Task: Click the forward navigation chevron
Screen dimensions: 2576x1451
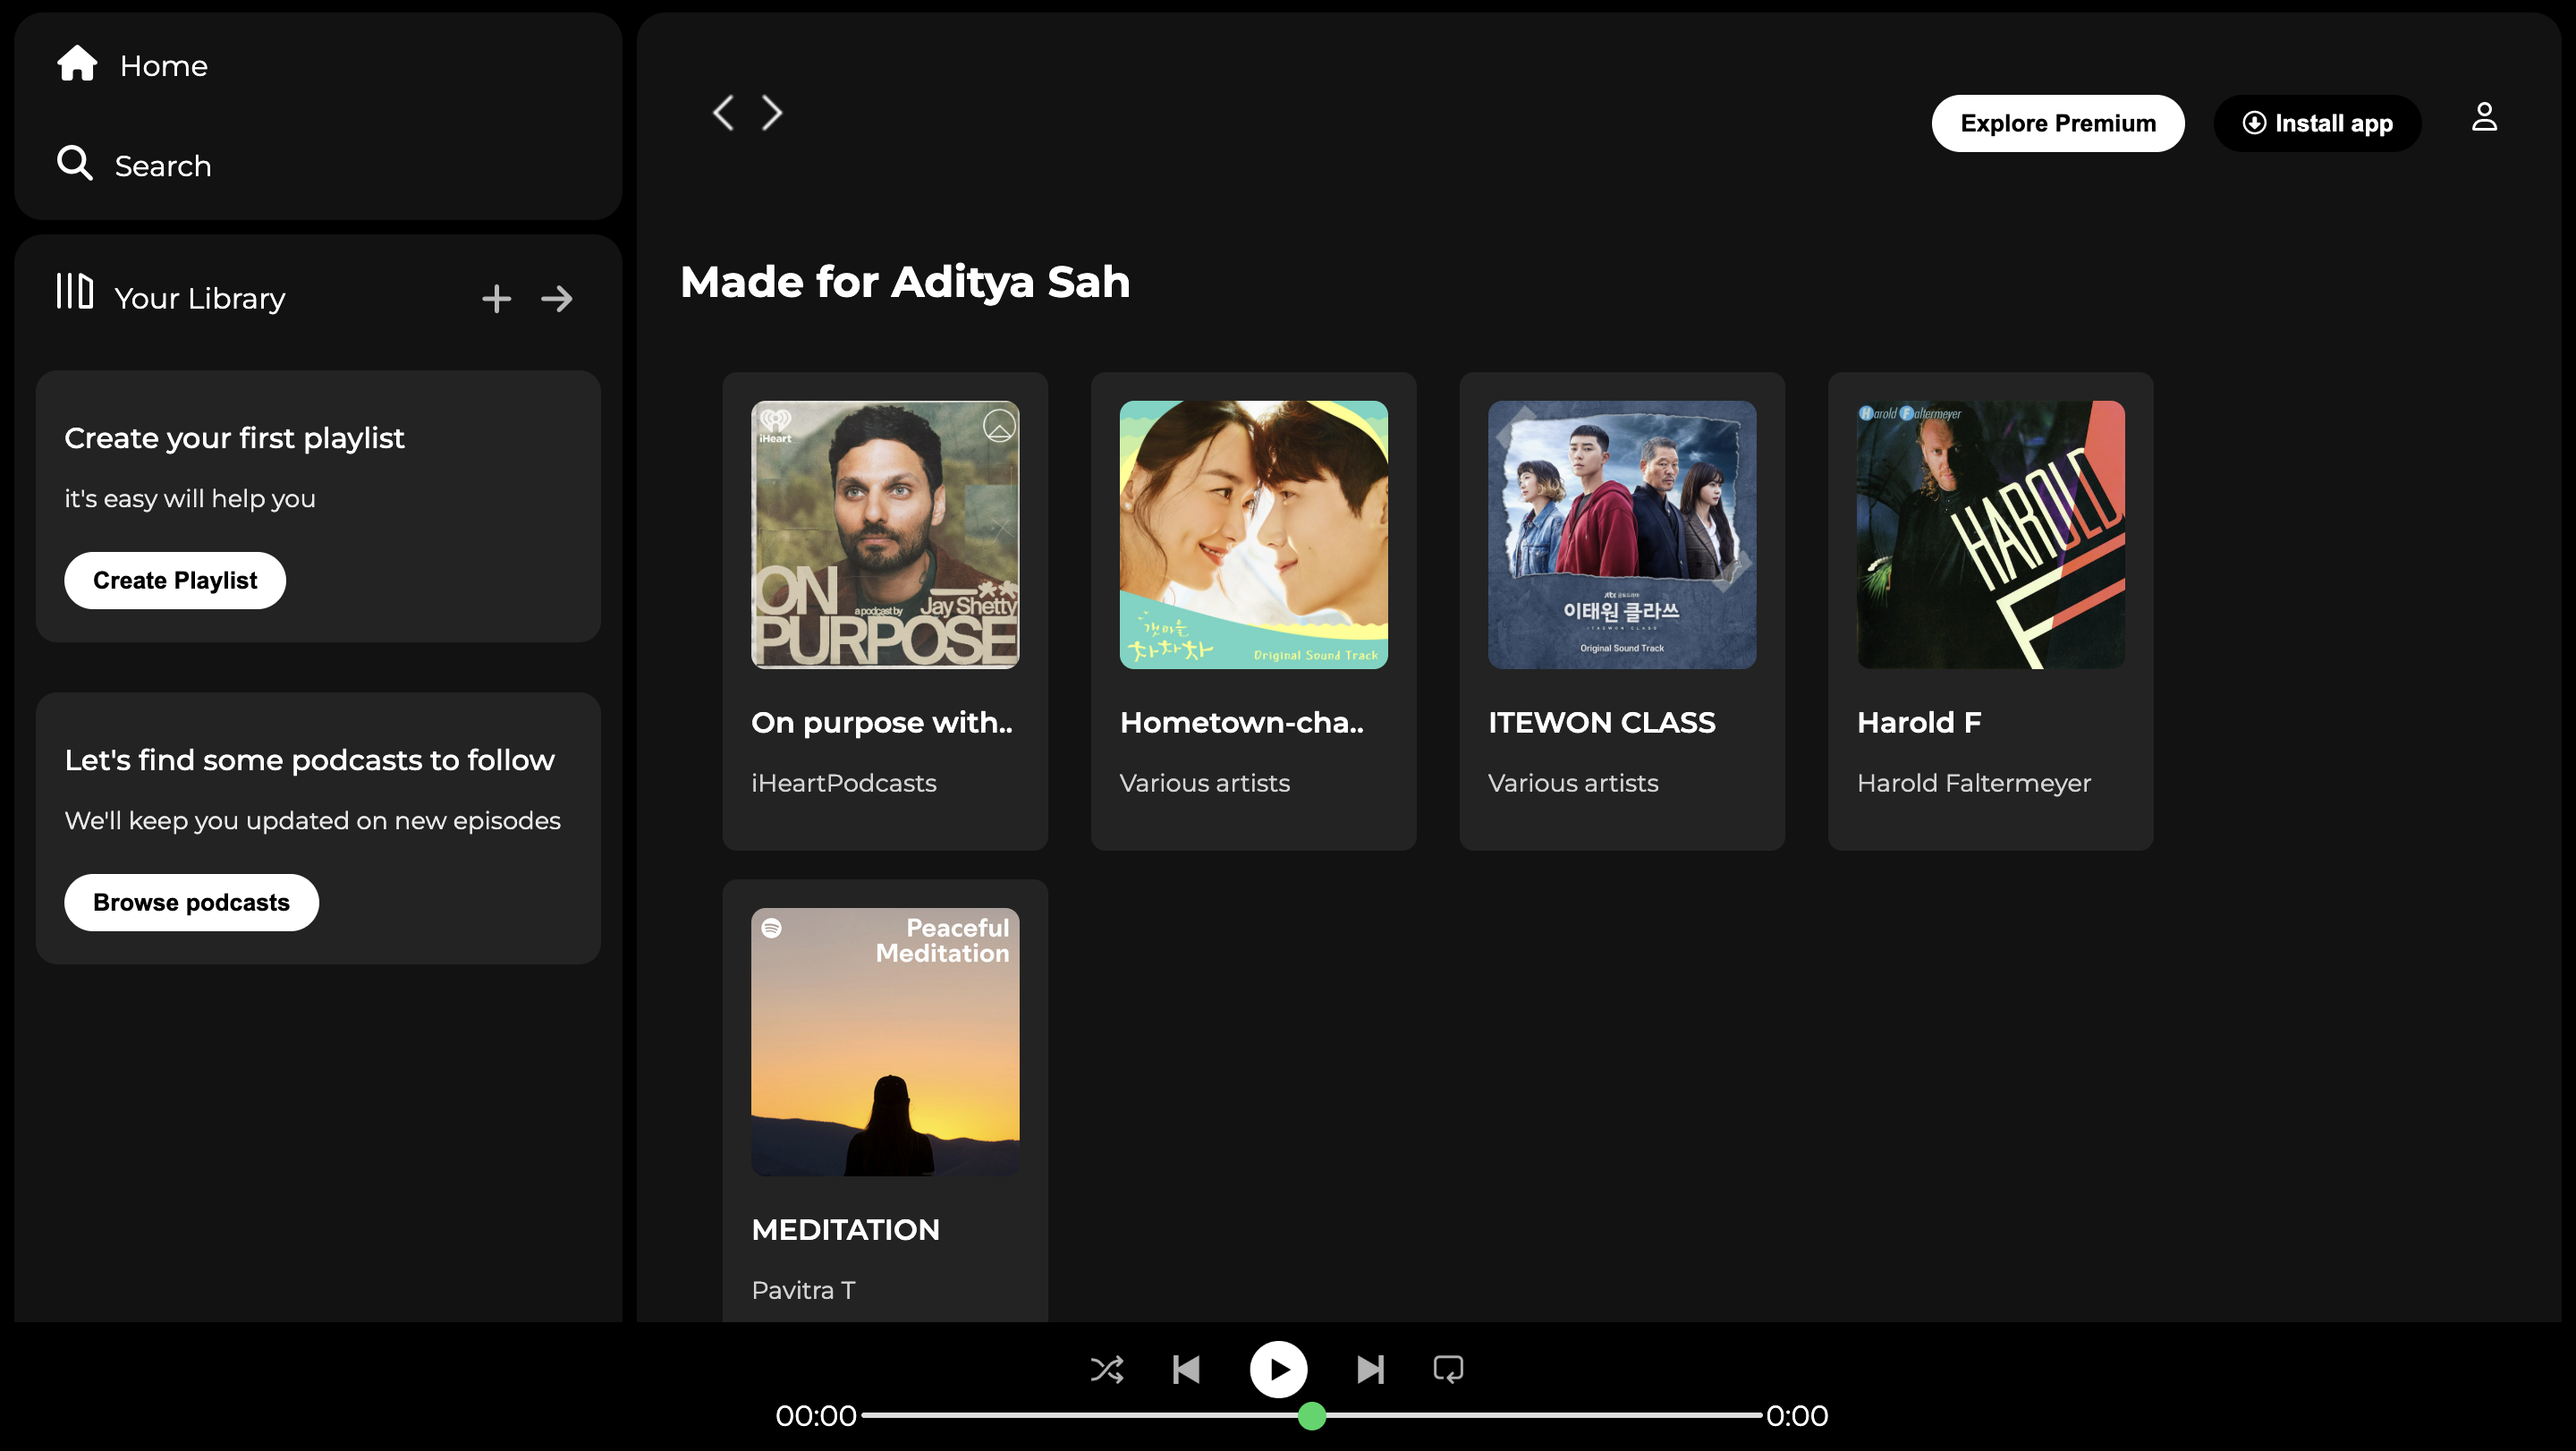Action: (771, 113)
